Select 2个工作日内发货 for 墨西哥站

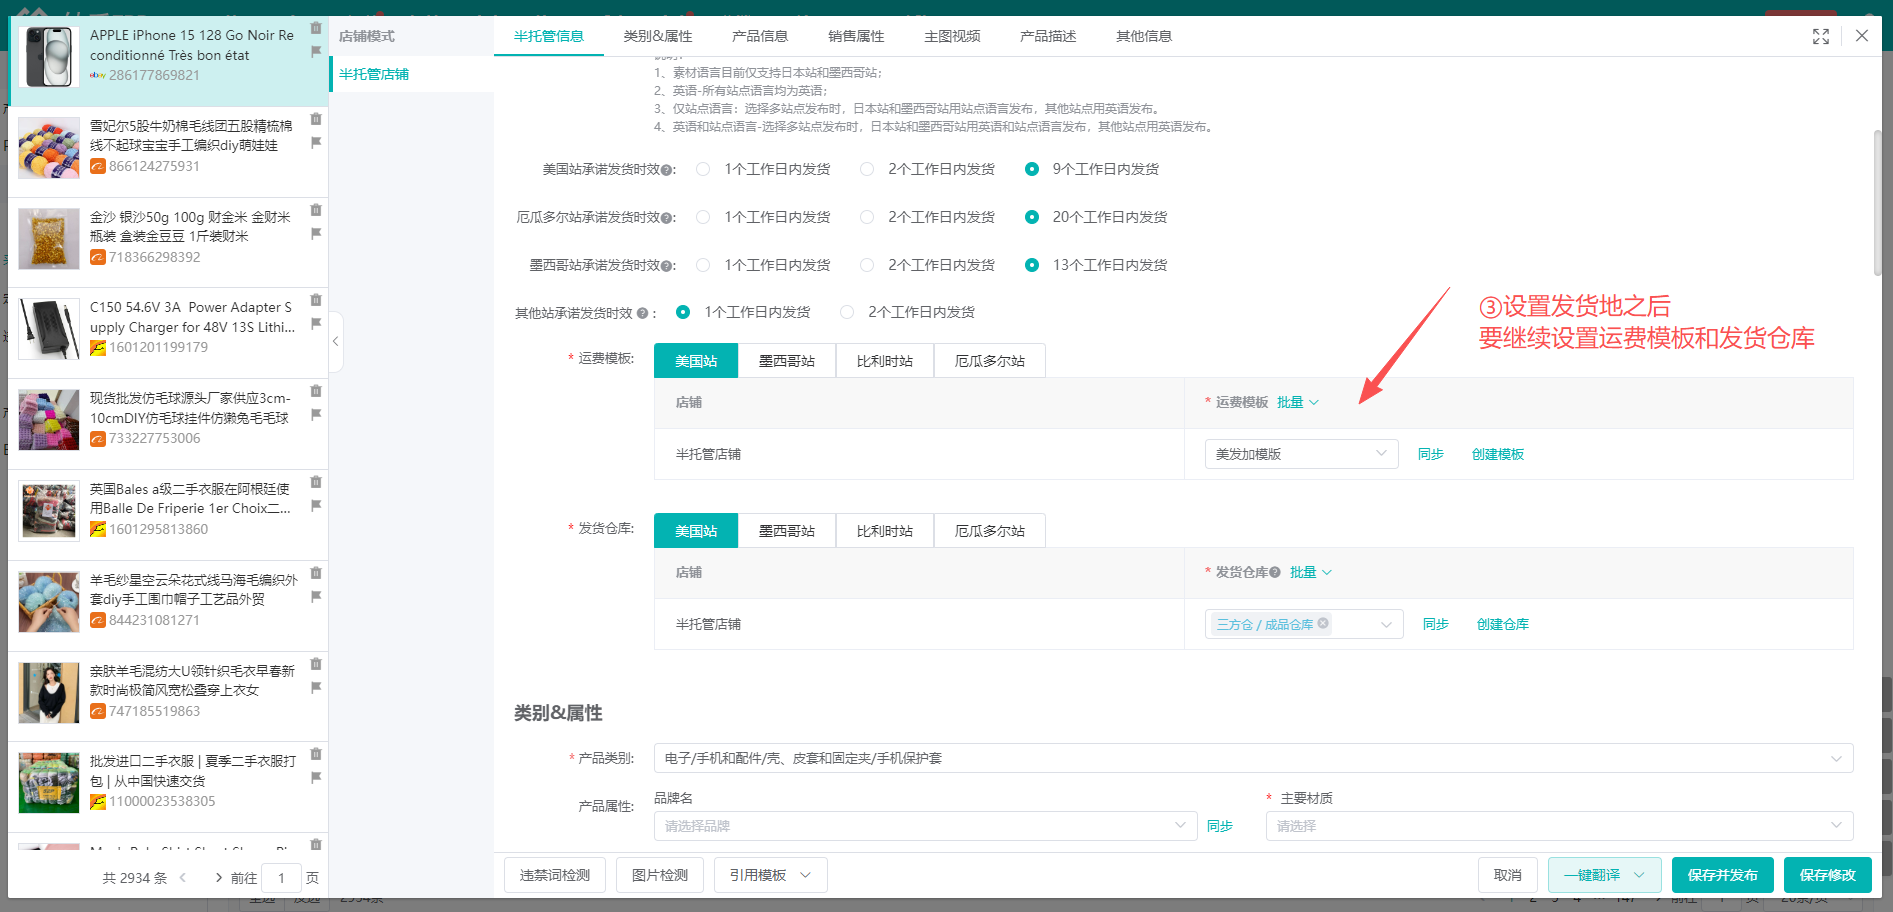tap(866, 264)
